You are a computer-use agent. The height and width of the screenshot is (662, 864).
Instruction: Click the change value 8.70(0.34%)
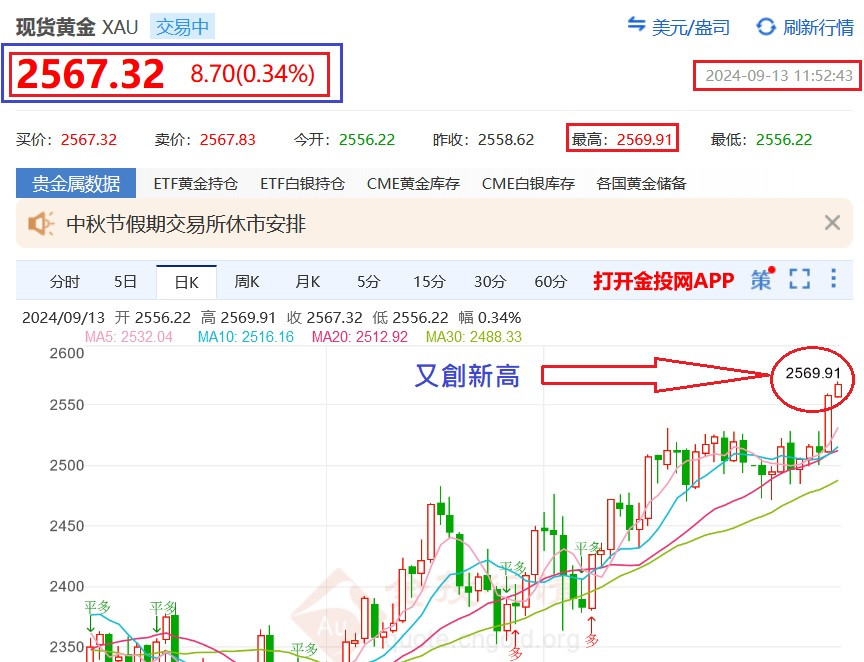pos(252,74)
